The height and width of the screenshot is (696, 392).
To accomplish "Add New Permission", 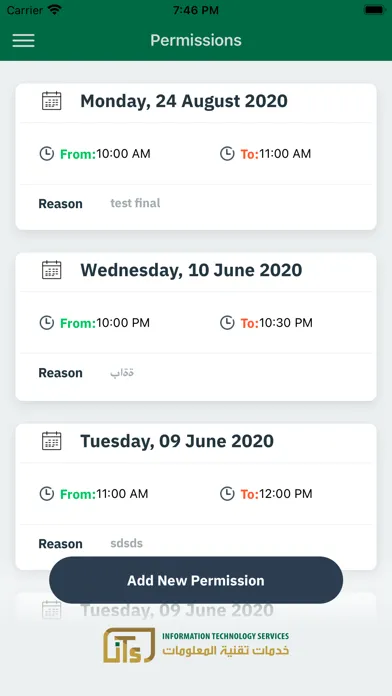I will [196, 580].
